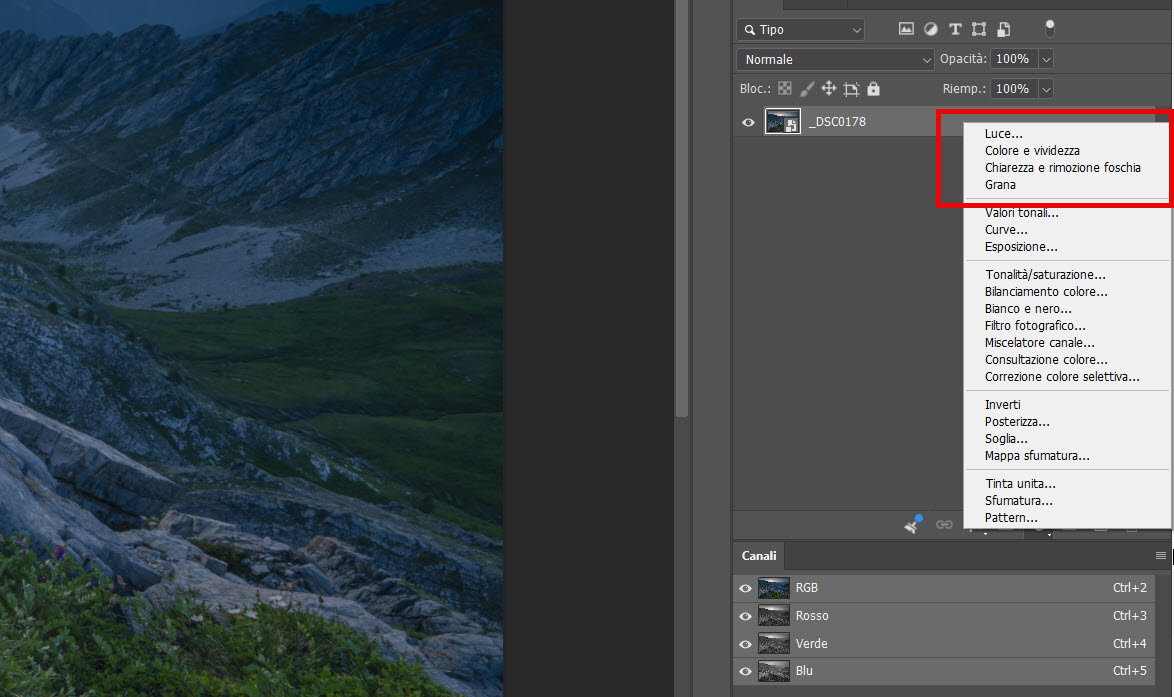Image resolution: width=1174 pixels, height=697 pixels.
Task: Hide the Rosso channel
Action: 745,616
